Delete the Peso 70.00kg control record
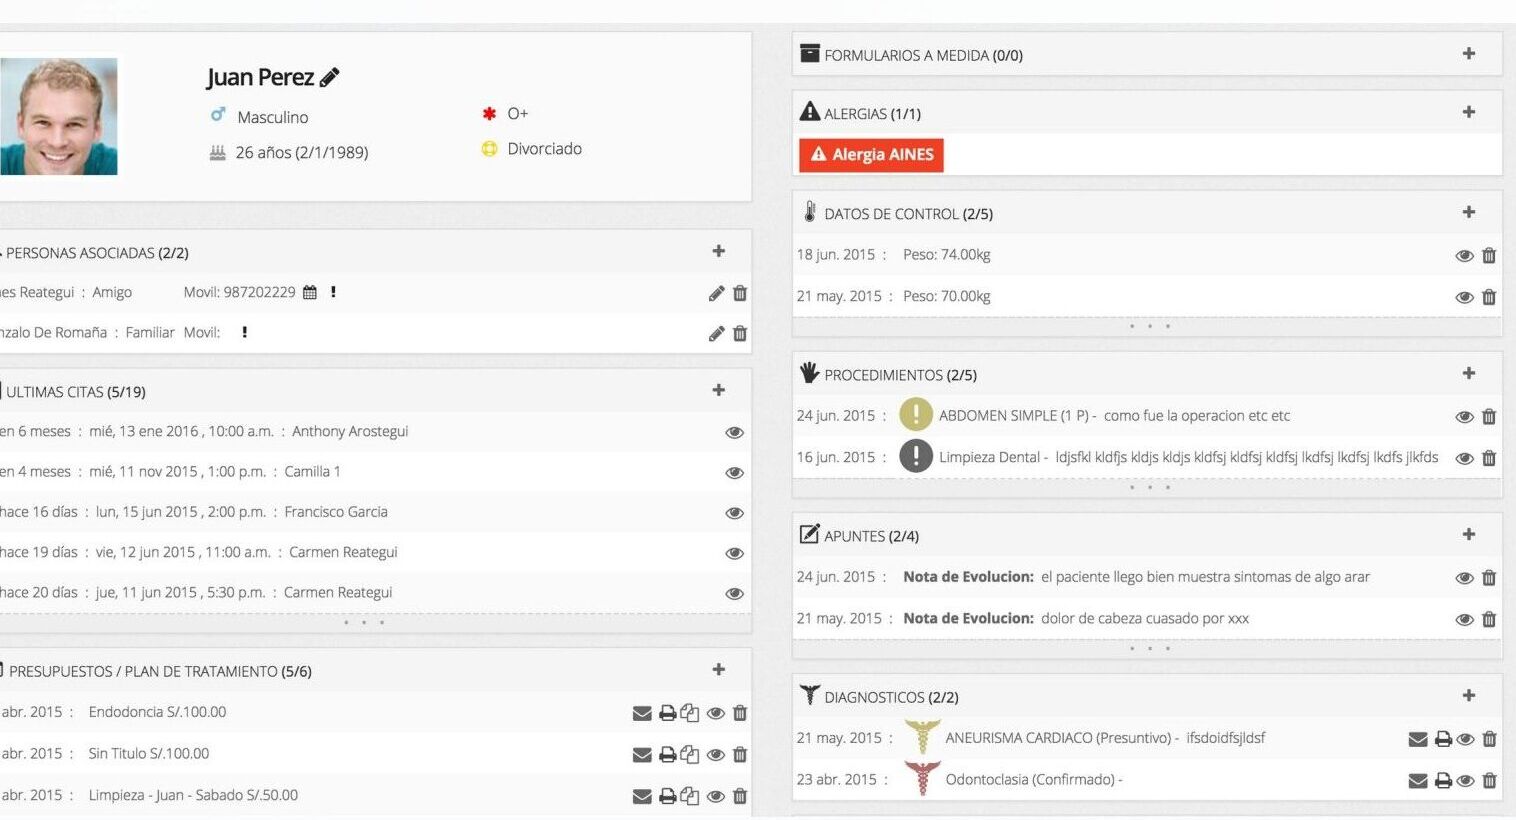 pyautogui.click(x=1489, y=297)
